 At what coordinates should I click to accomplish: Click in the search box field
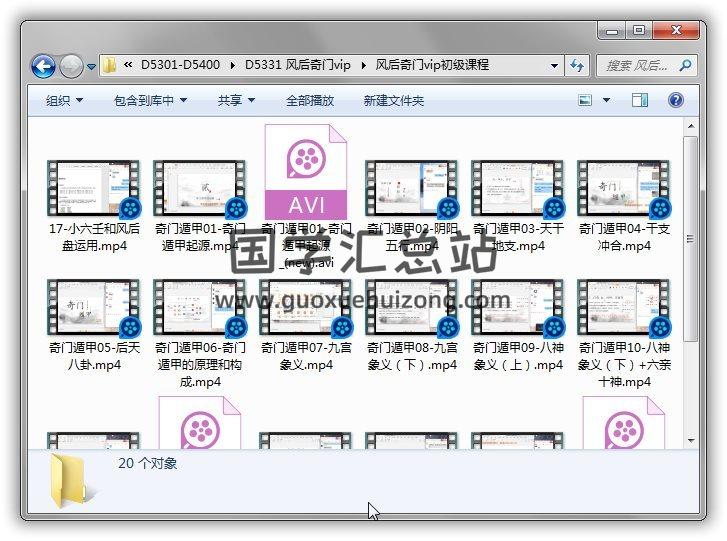[636, 66]
